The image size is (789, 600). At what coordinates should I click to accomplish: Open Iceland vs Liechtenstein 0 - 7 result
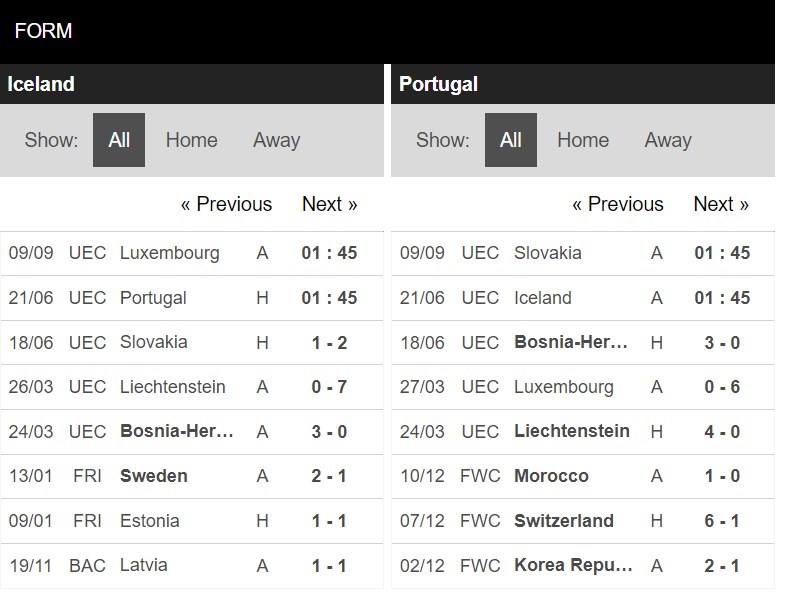click(x=329, y=387)
